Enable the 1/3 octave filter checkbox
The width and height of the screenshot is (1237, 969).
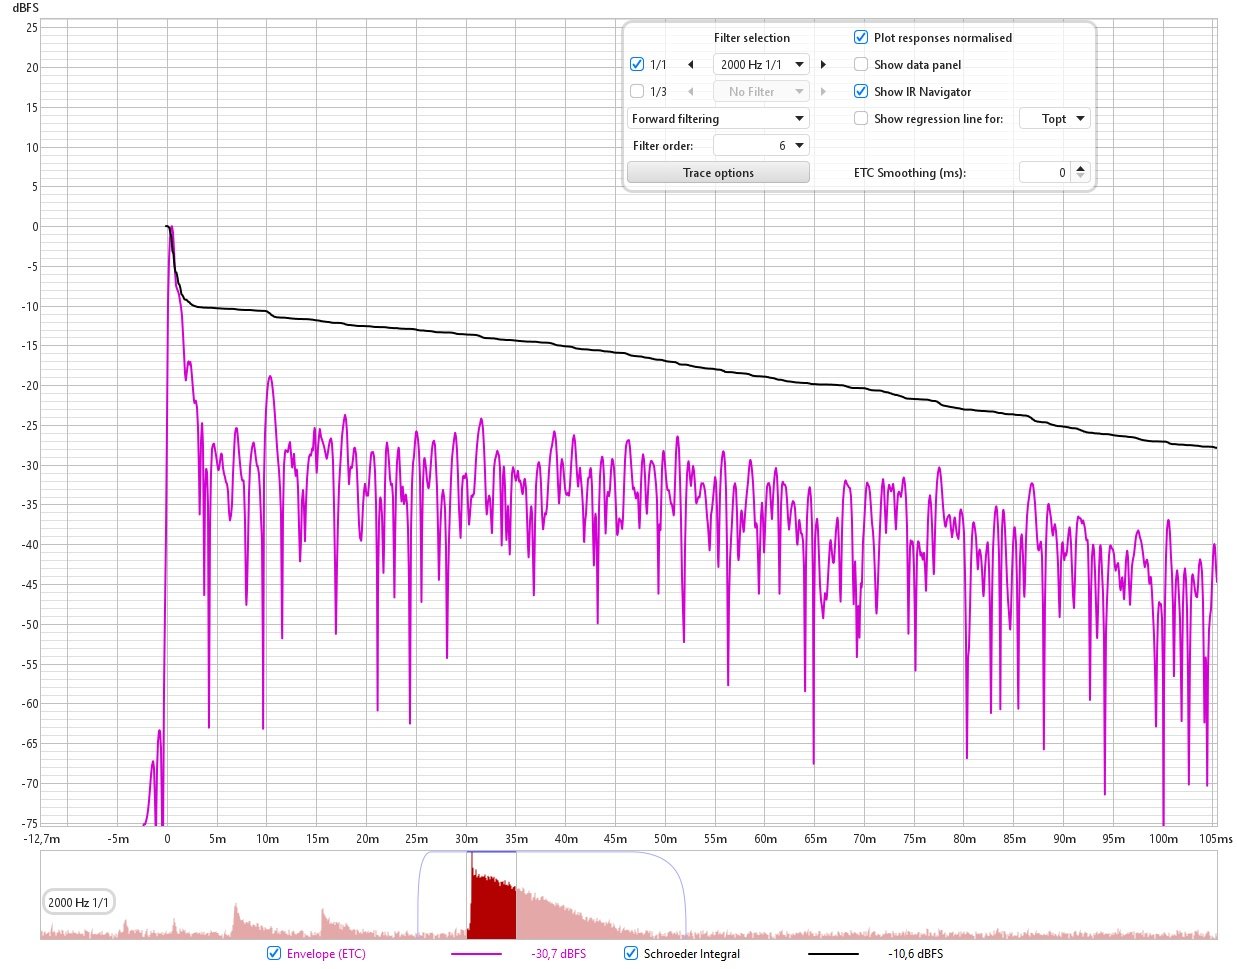(637, 92)
